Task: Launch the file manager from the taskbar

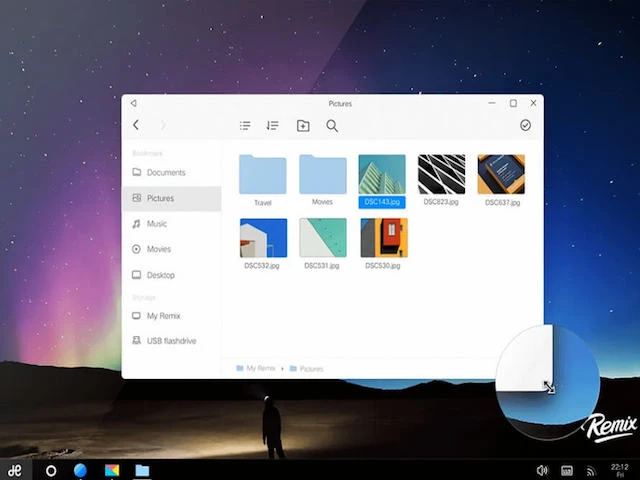Action: (142, 470)
